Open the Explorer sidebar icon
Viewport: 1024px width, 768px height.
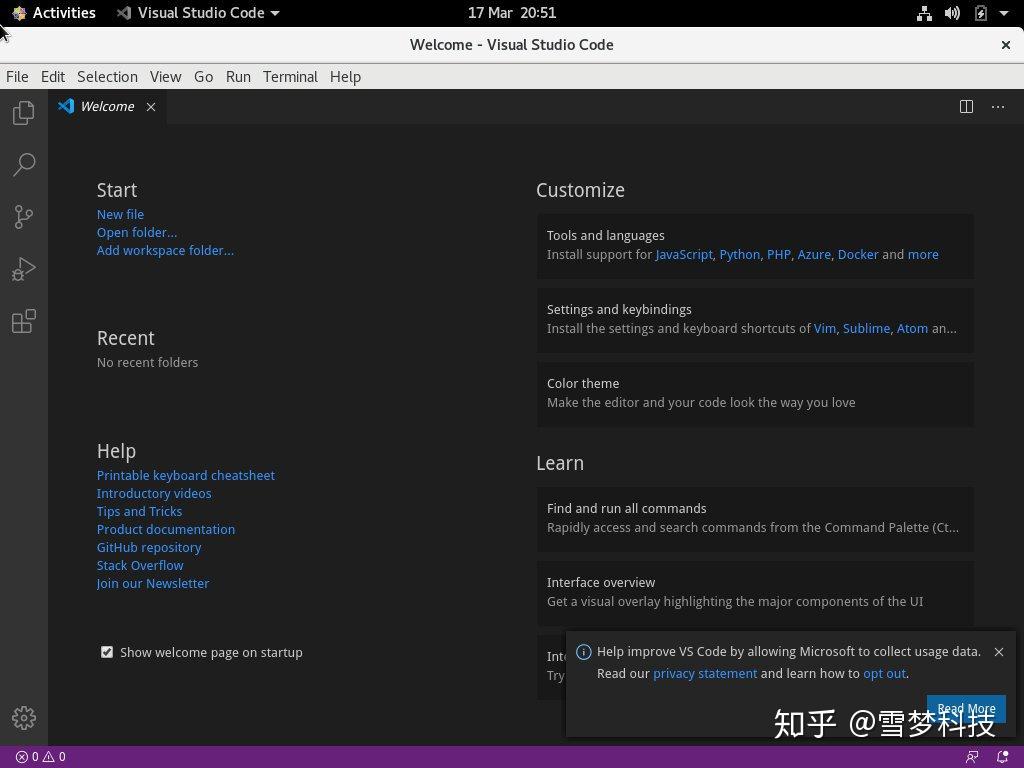pyautogui.click(x=23, y=112)
